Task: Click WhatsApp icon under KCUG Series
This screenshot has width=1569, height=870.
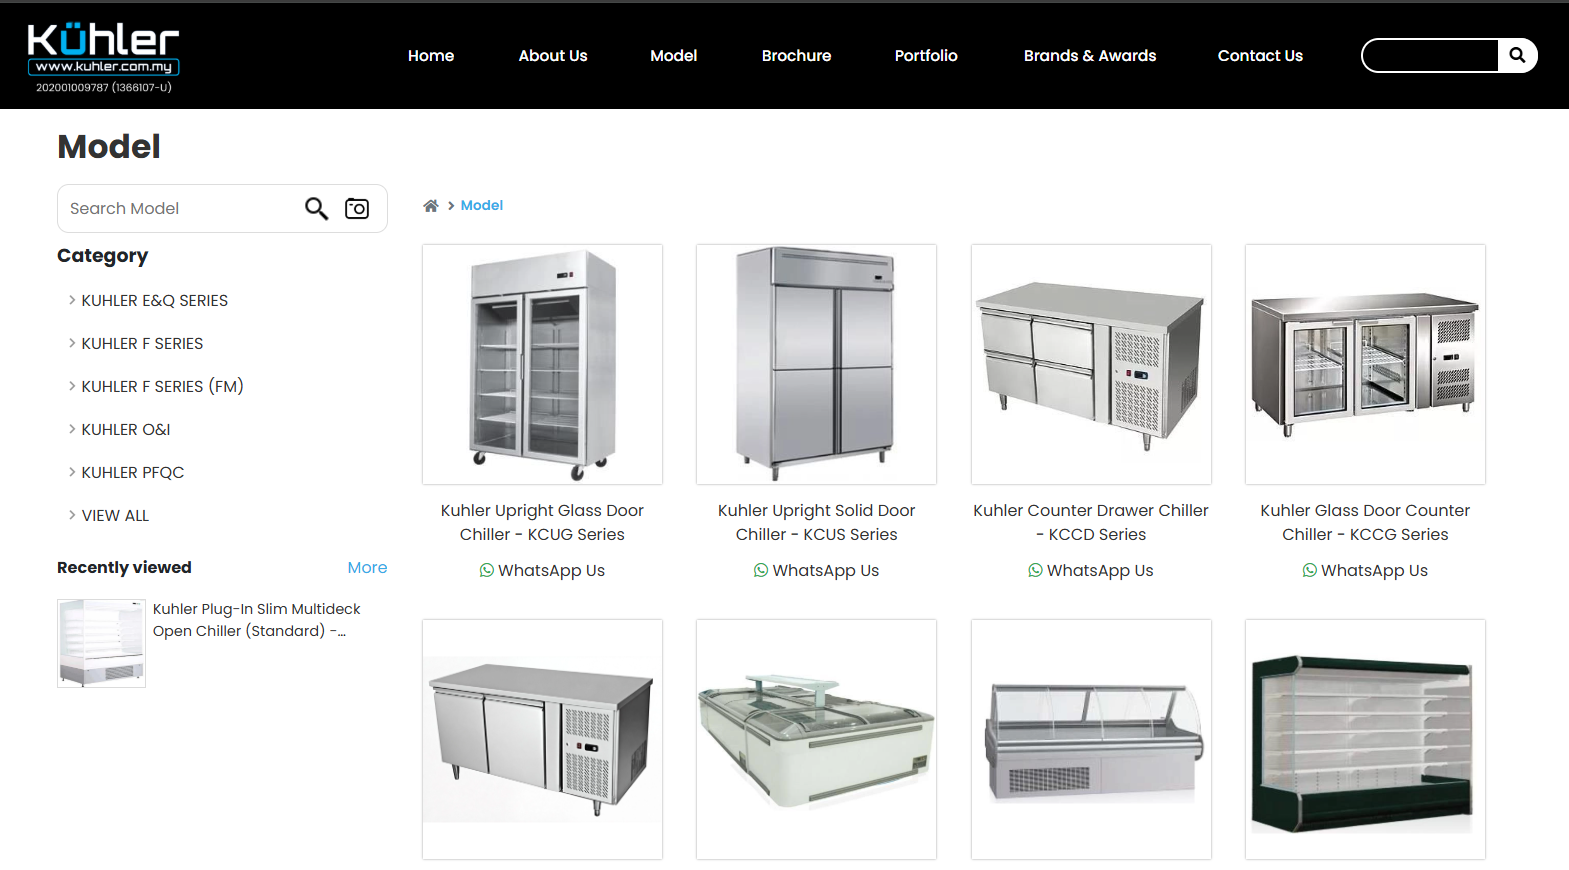Action: point(486,570)
